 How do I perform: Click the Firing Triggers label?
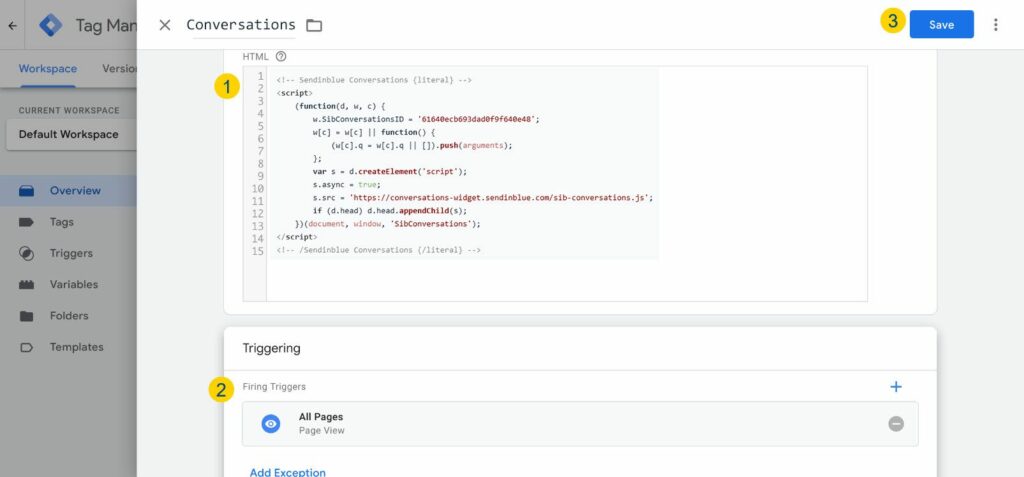click(x=274, y=387)
